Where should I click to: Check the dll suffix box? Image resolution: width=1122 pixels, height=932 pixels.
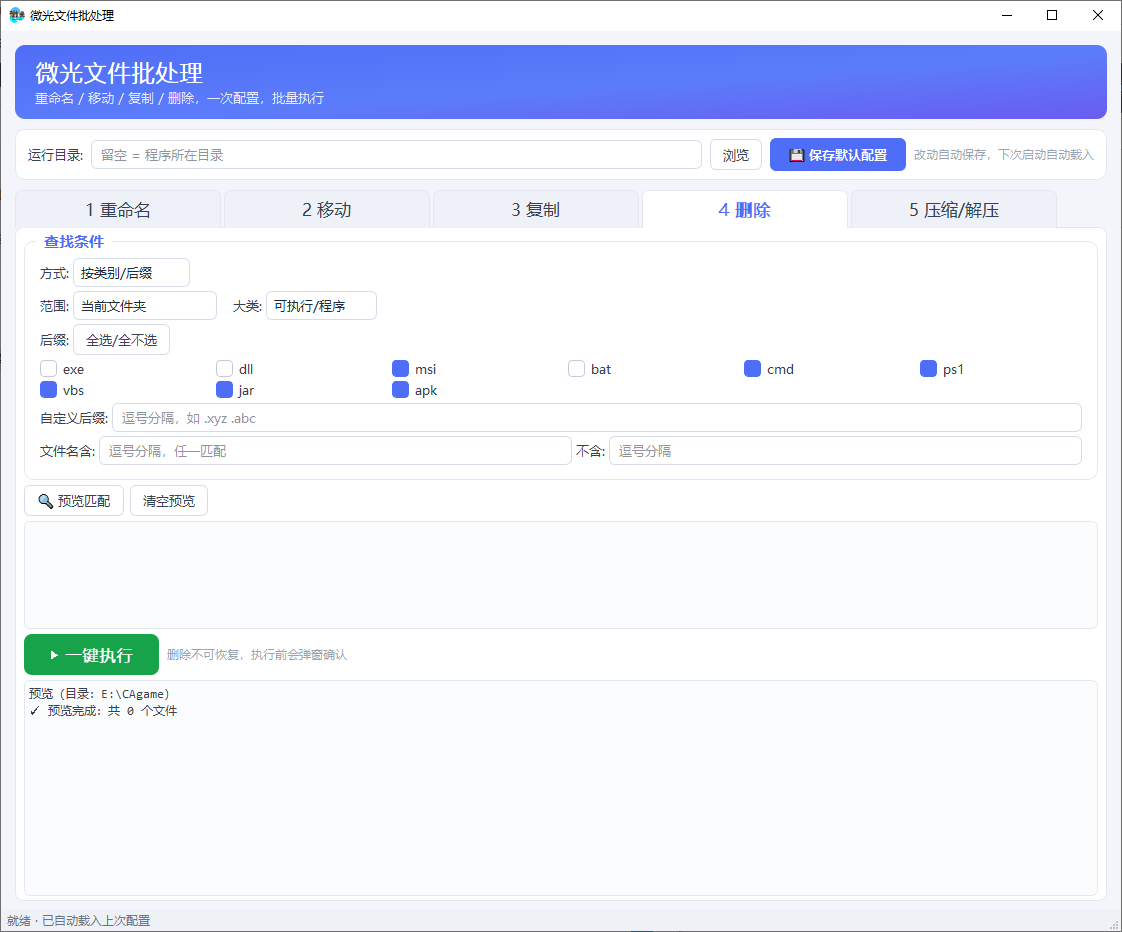coord(225,369)
